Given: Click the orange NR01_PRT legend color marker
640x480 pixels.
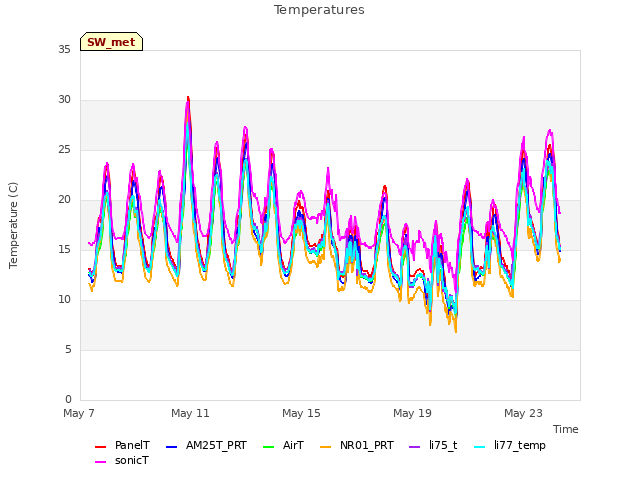Looking at the screenshot, I should pos(326,447).
